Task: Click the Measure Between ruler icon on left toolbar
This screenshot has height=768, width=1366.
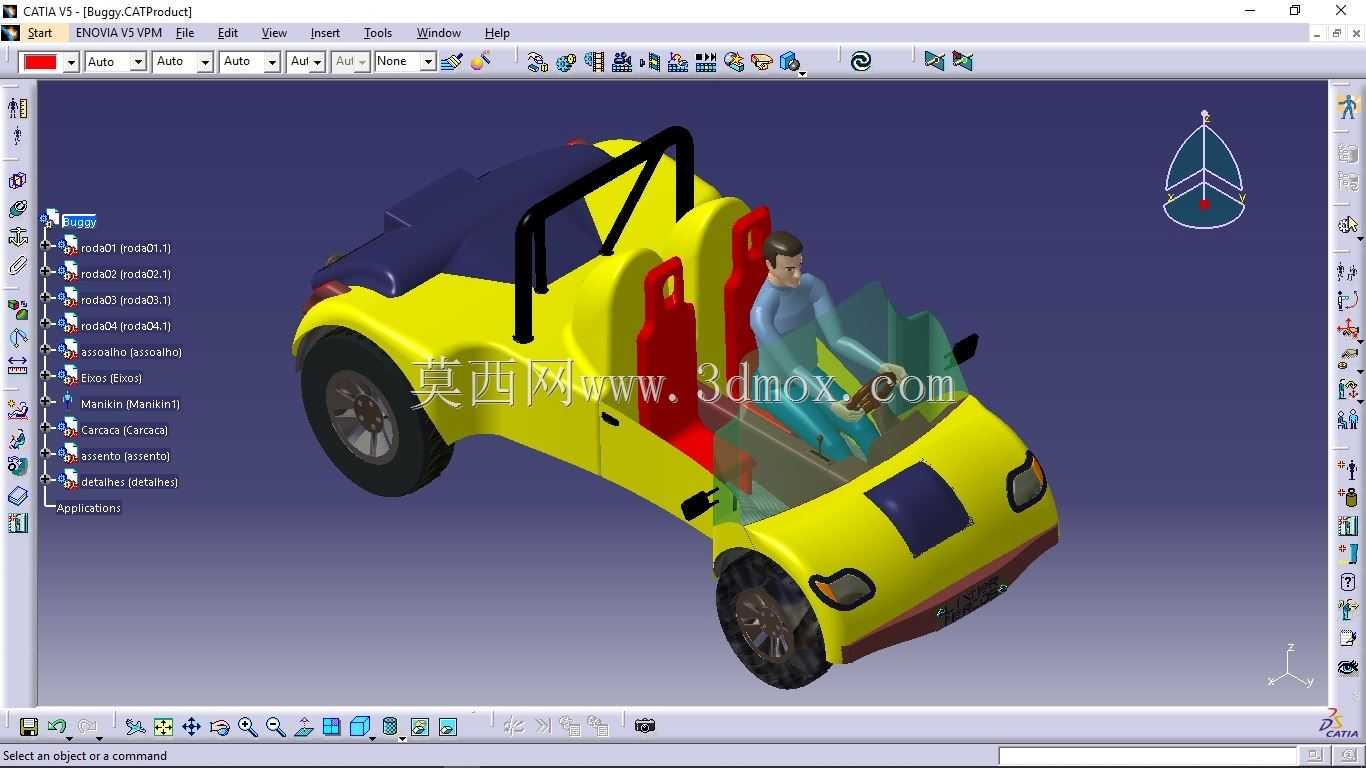Action: point(18,366)
